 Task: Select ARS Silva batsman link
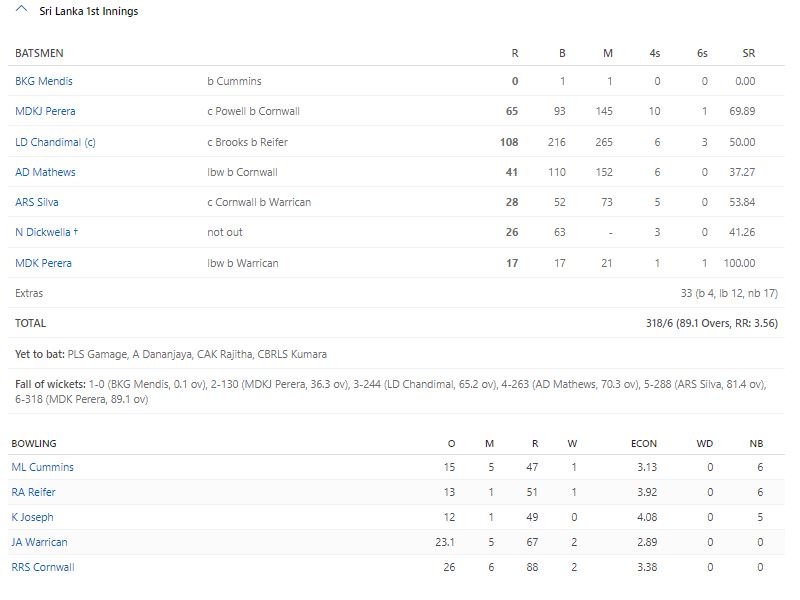click(37, 202)
